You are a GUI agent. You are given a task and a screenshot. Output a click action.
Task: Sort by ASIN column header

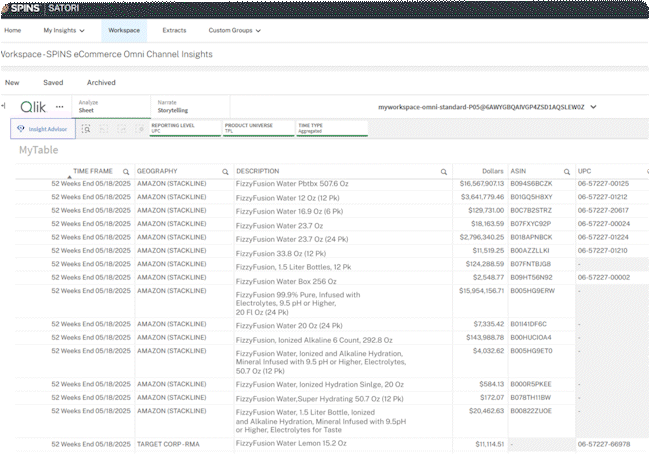click(x=518, y=171)
